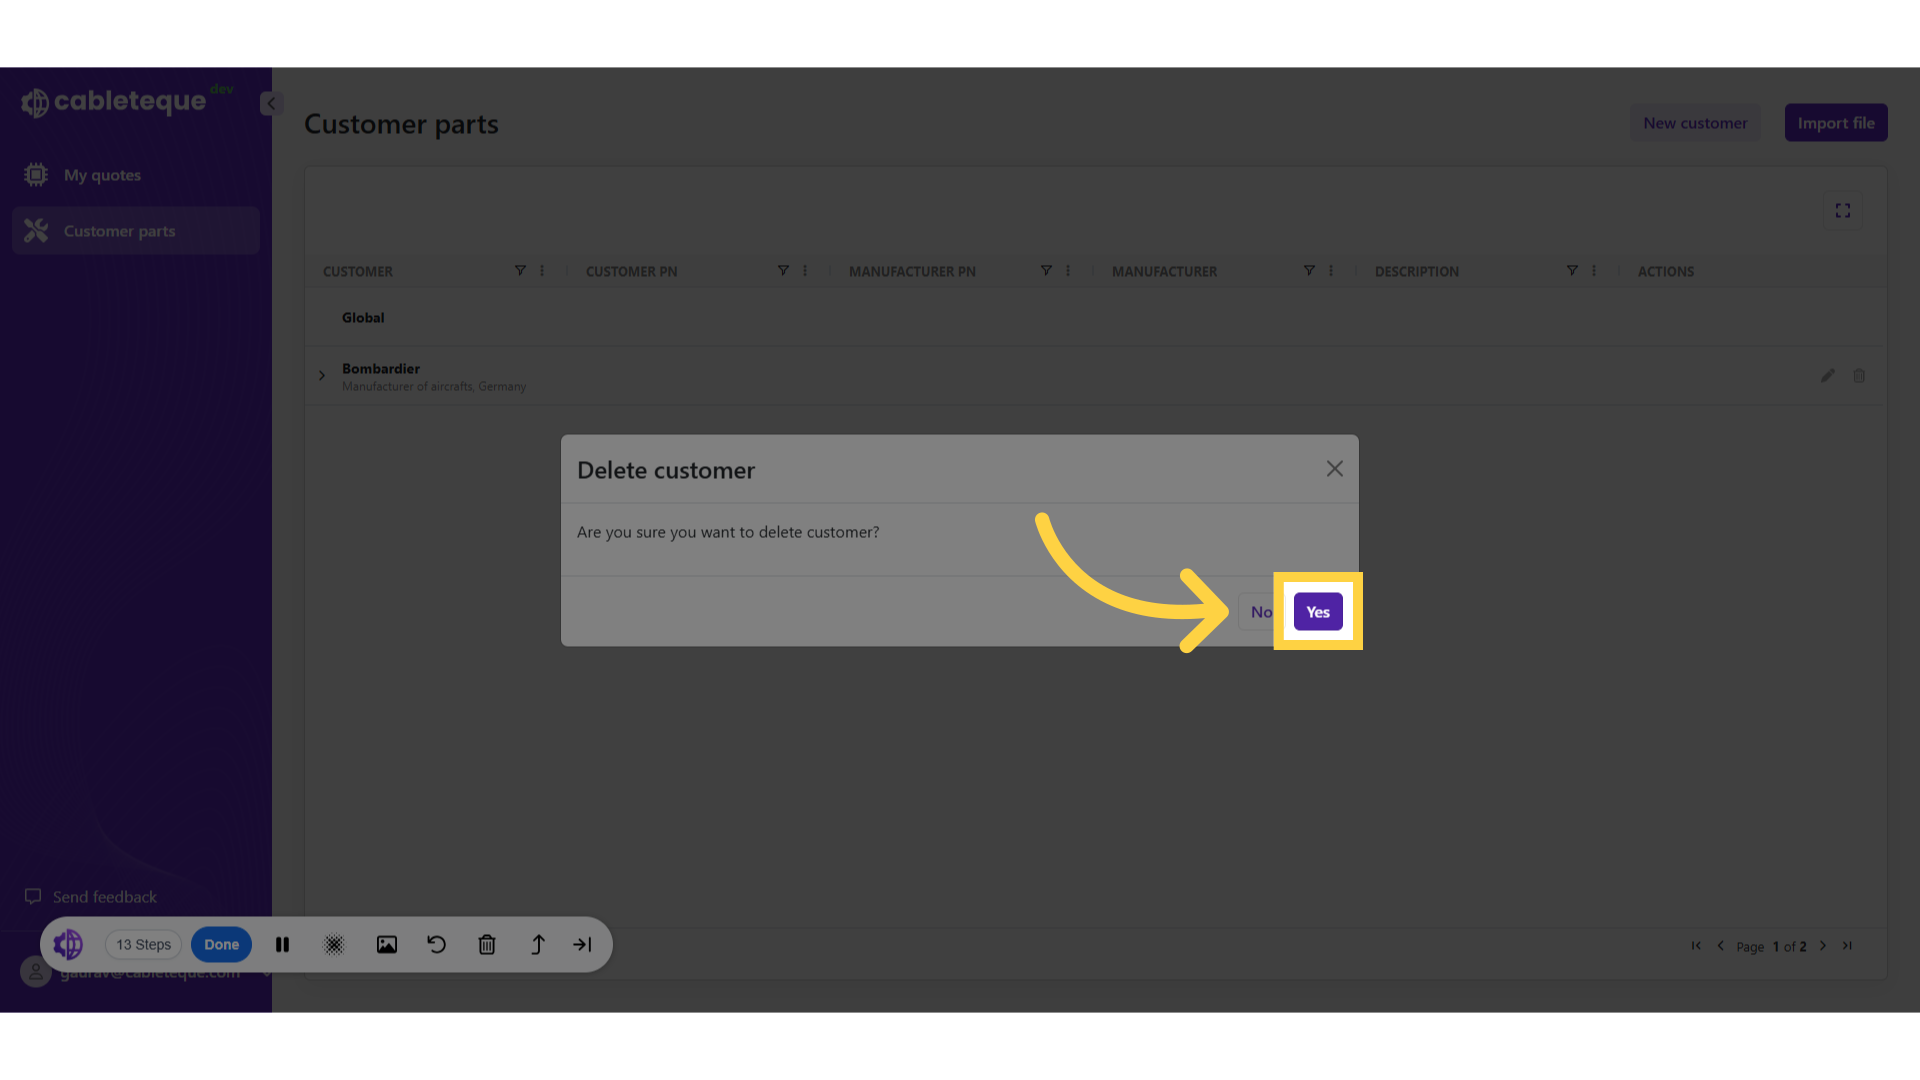Pause the step recording
The width and height of the screenshot is (1920, 1080).
click(x=283, y=945)
